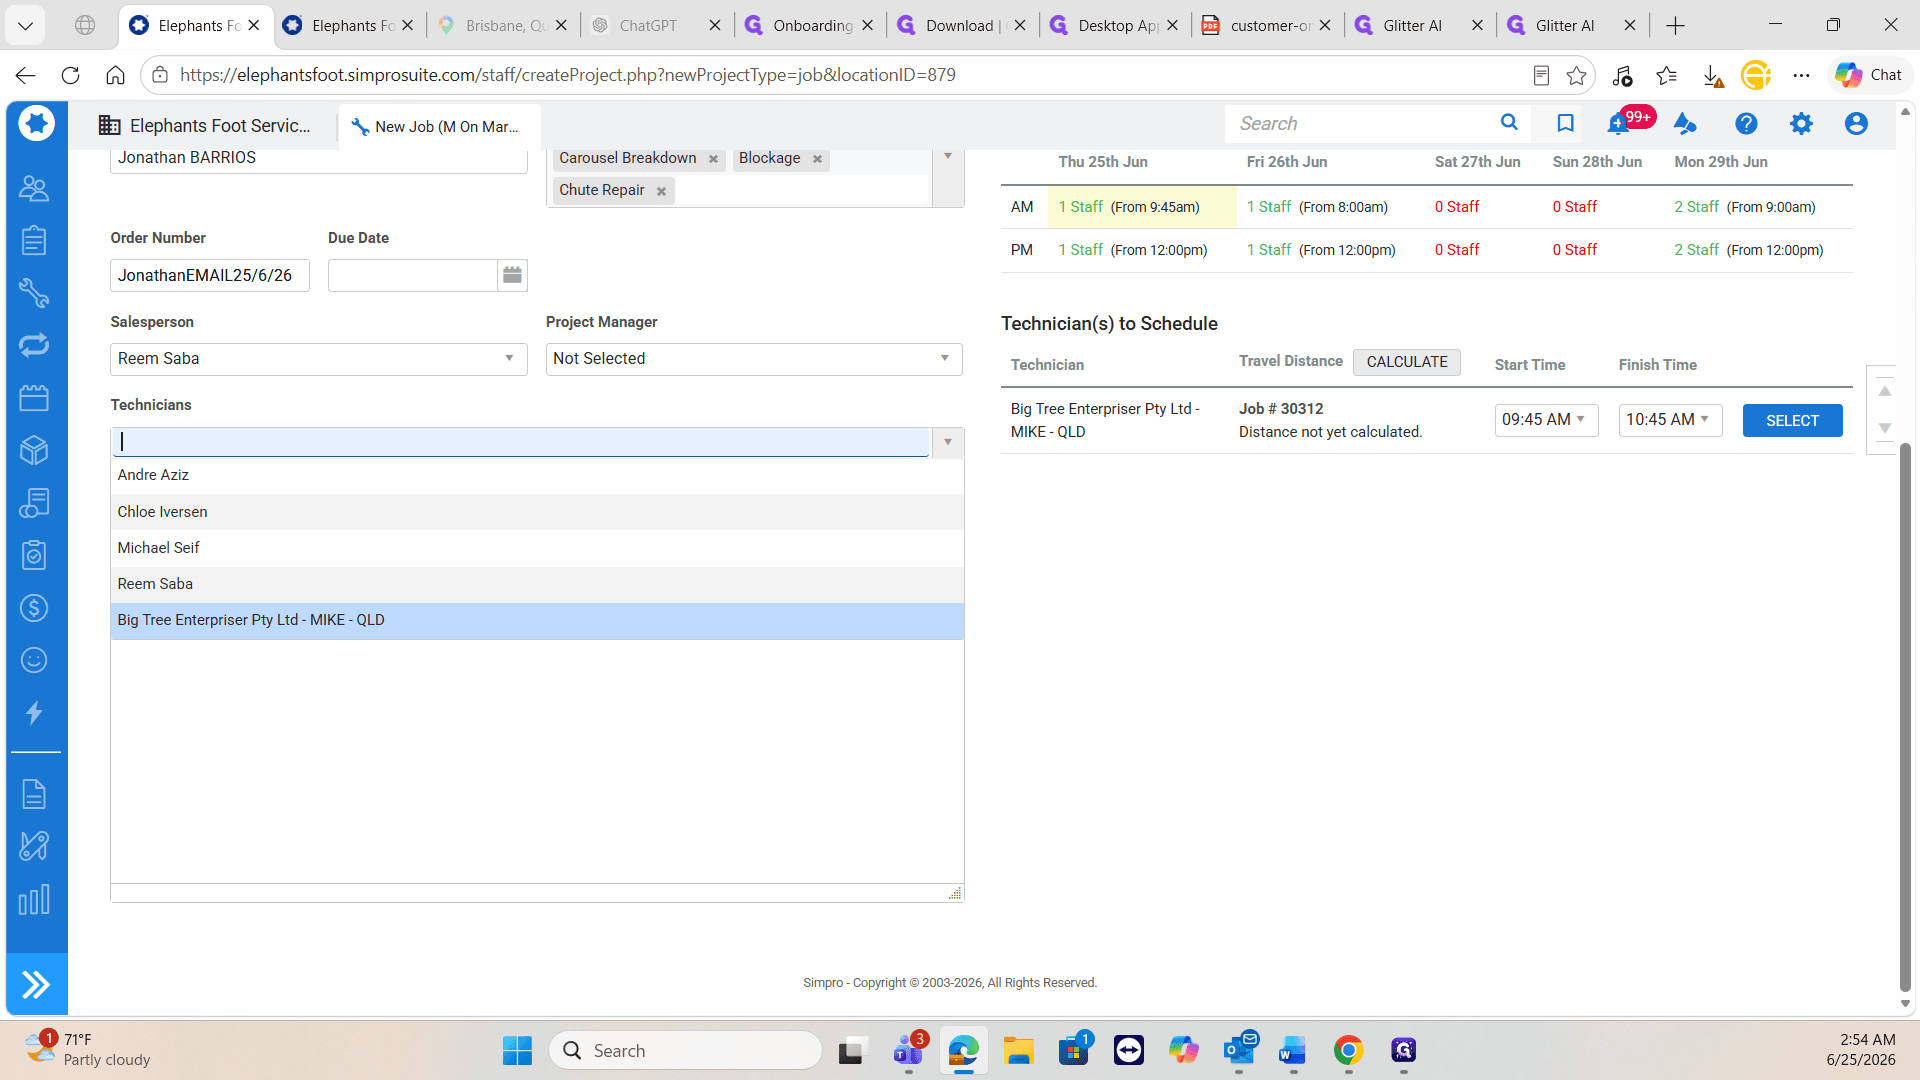Open the People sidebar icon

[34, 188]
